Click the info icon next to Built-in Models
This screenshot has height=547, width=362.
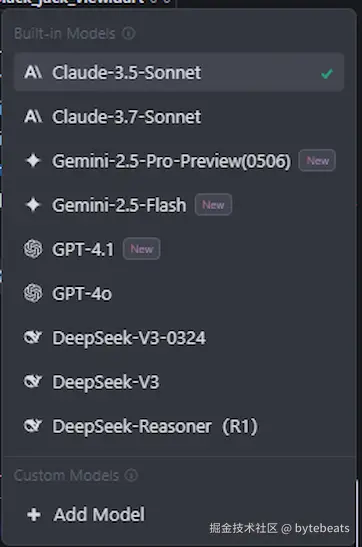[129, 33]
